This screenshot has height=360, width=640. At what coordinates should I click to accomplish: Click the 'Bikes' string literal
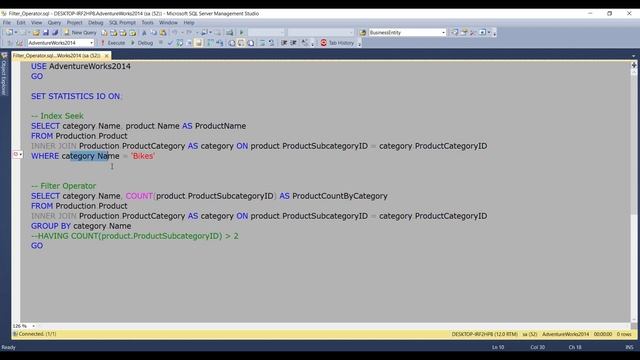click(x=143, y=156)
